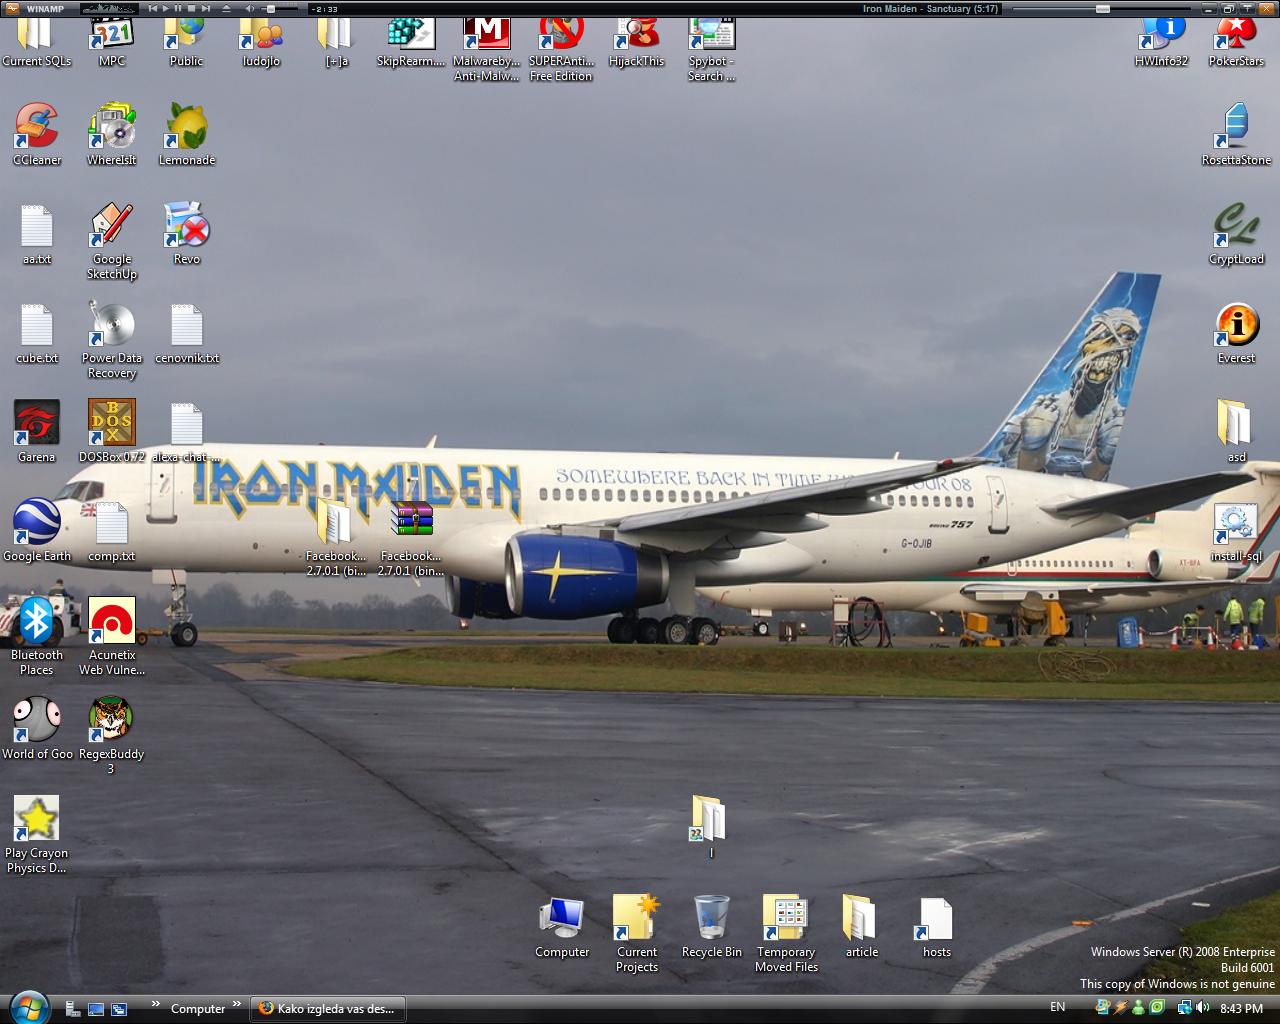The width and height of the screenshot is (1280, 1024).
Task: Select Play Crayon Physics Deluxe icon
Action: tap(37, 835)
